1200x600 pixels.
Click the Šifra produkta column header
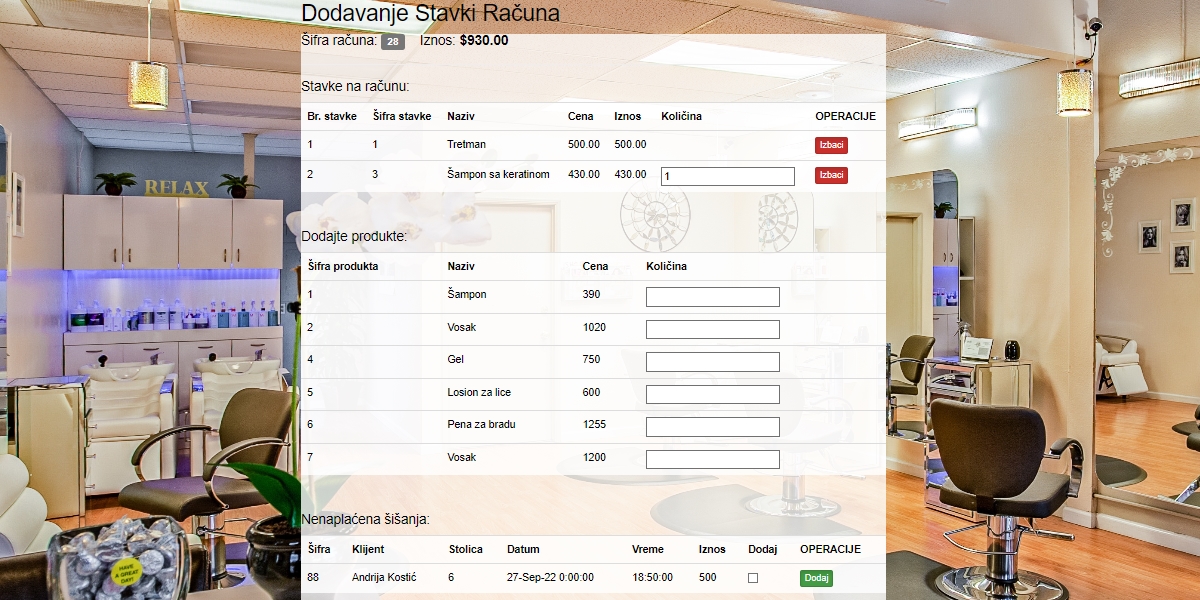click(342, 266)
